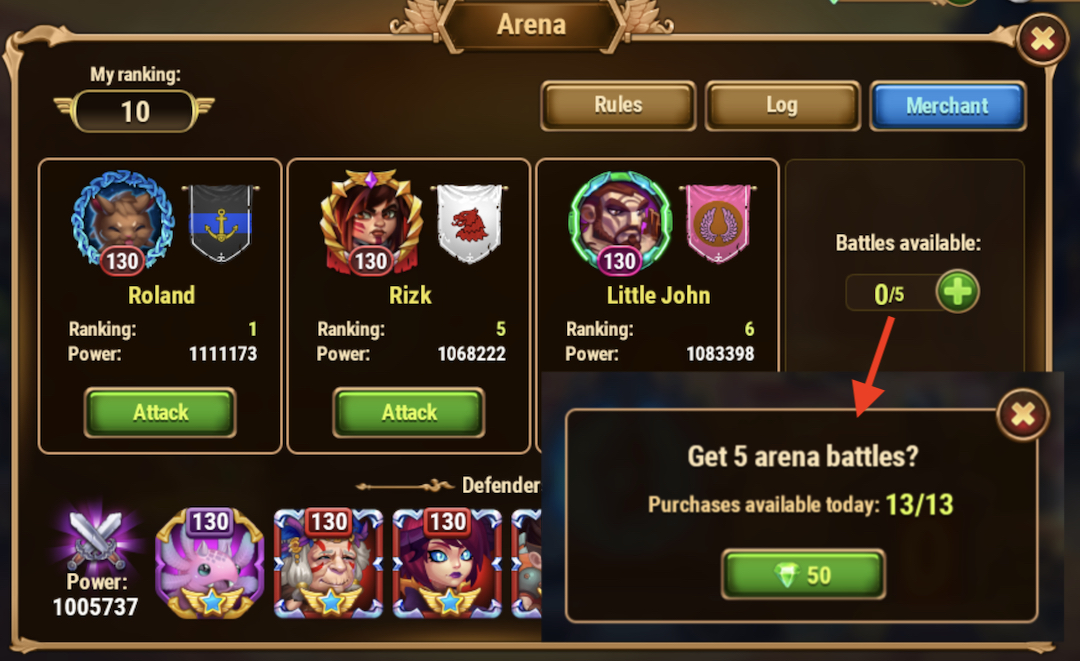Click the crossed swords power icon

click(x=96, y=538)
